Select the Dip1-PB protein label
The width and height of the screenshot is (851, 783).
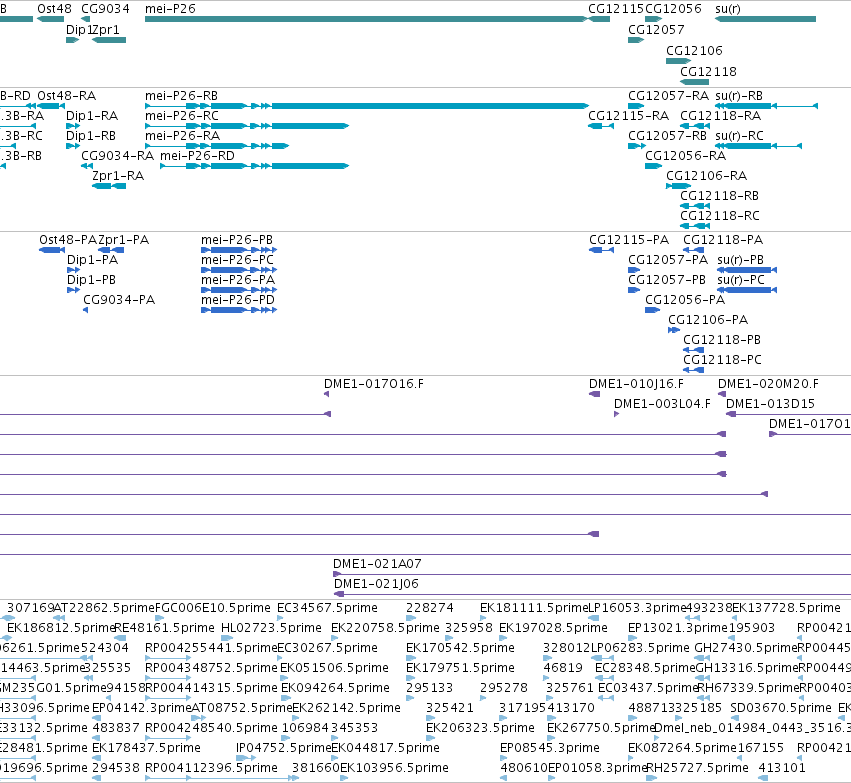coord(91,280)
